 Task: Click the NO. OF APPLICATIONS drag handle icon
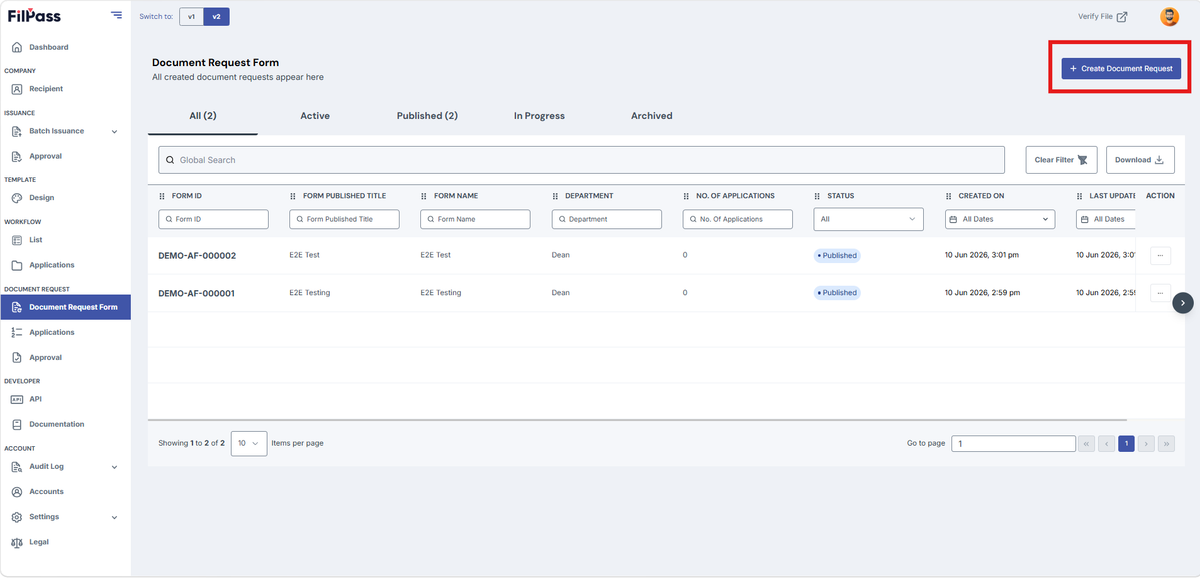pos(687,196)
